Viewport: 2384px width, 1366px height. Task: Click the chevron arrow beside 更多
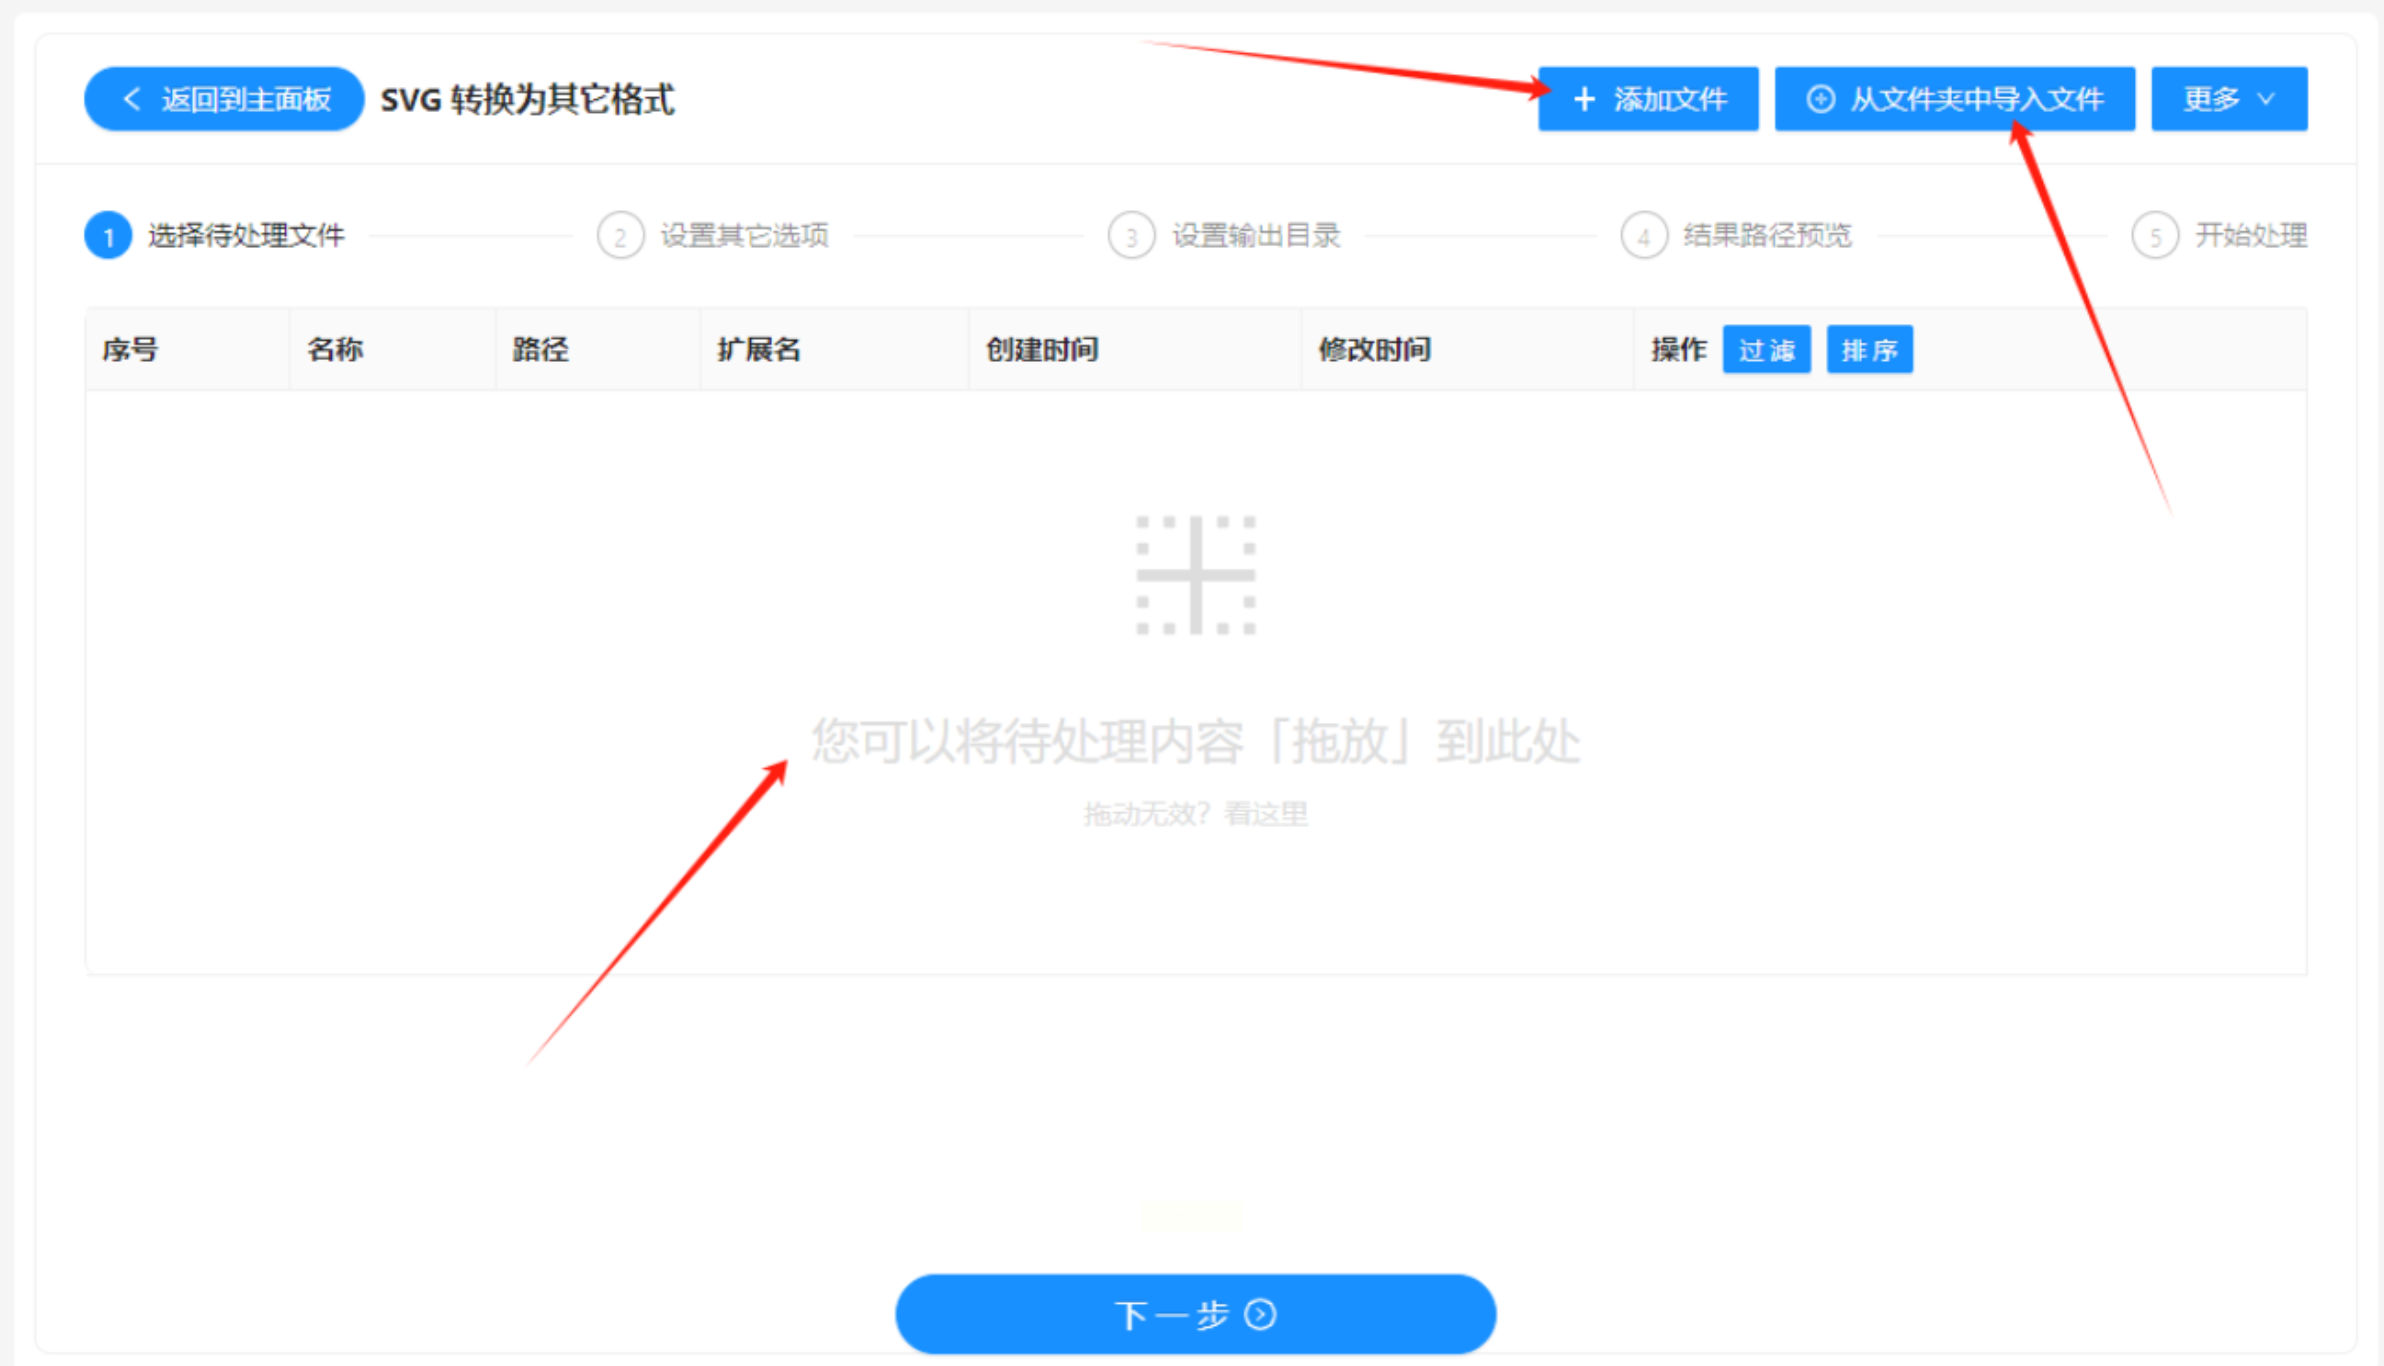[x=2266, y=99]
